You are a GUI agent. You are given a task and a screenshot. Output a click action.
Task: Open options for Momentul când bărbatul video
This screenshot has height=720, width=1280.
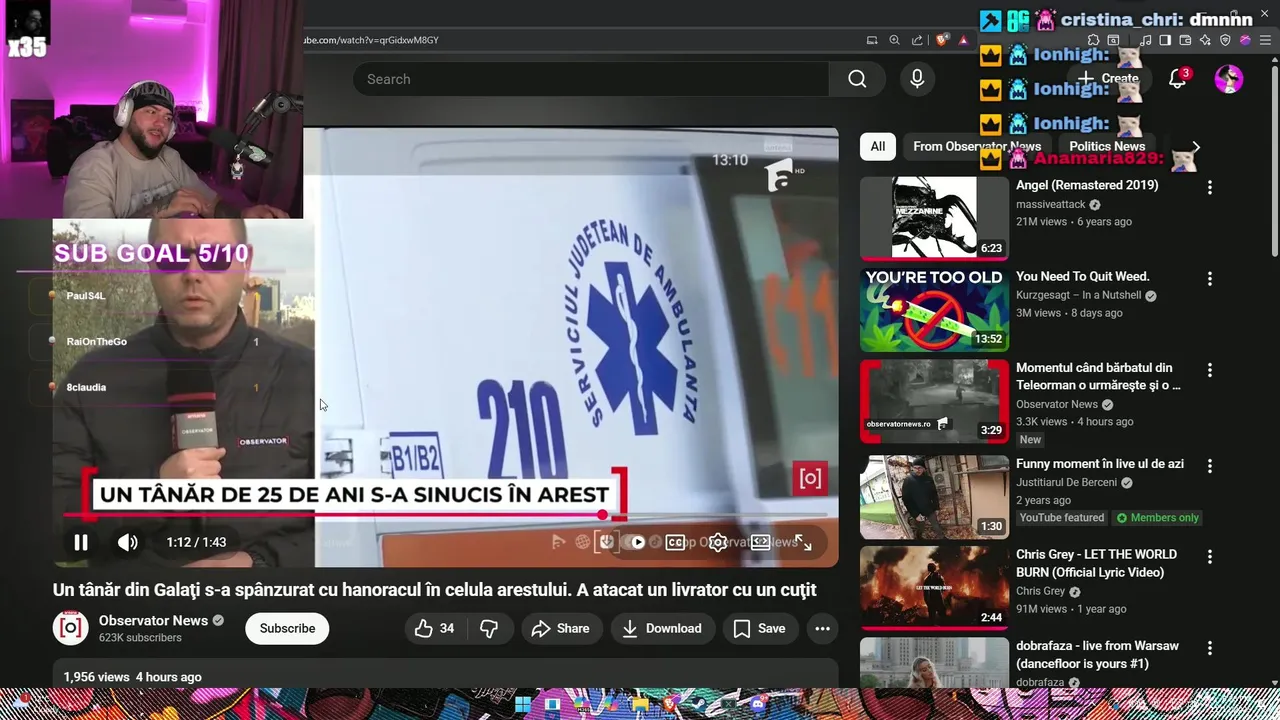(x=1210, y=370)
